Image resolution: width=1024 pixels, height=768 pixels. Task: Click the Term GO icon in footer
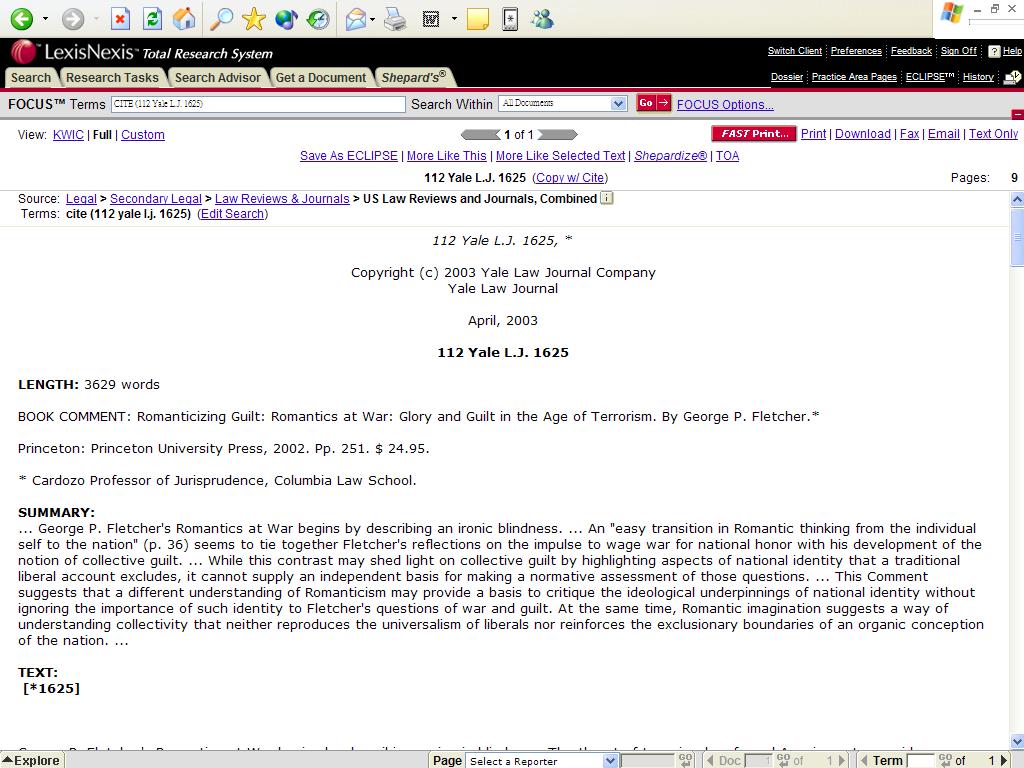tap(946, 760)
